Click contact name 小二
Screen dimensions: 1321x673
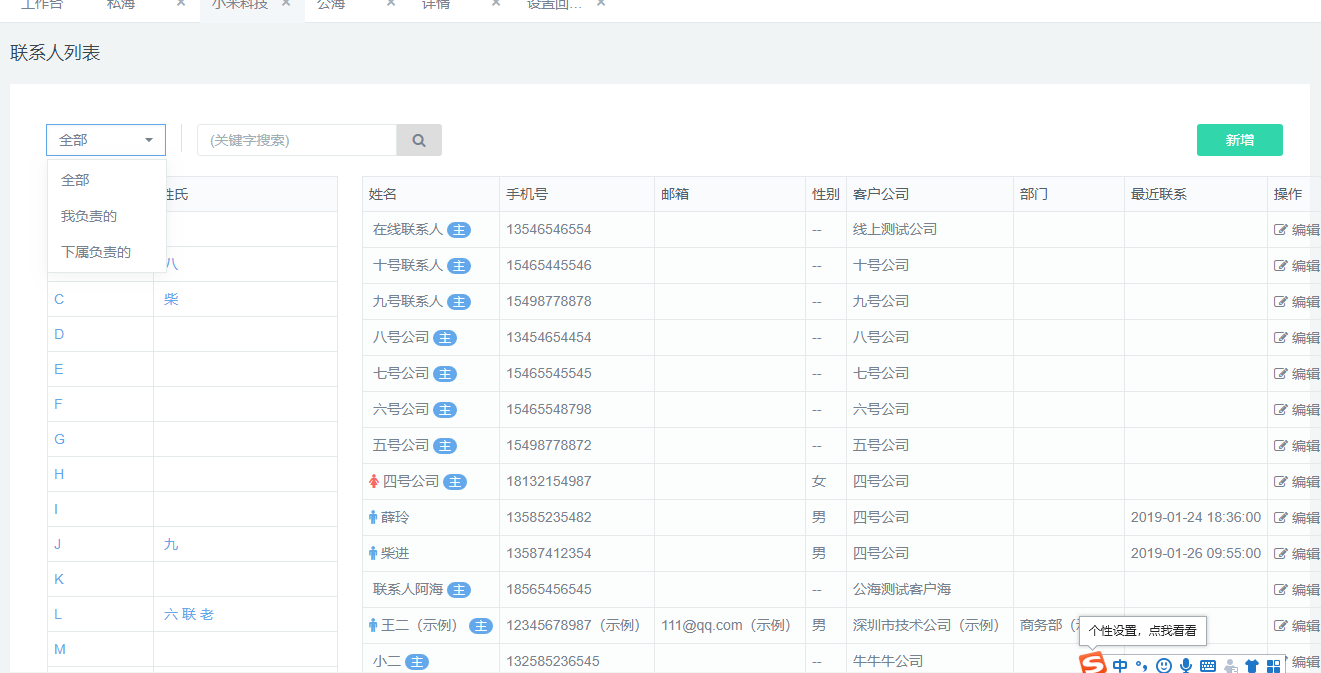(387, 661)
